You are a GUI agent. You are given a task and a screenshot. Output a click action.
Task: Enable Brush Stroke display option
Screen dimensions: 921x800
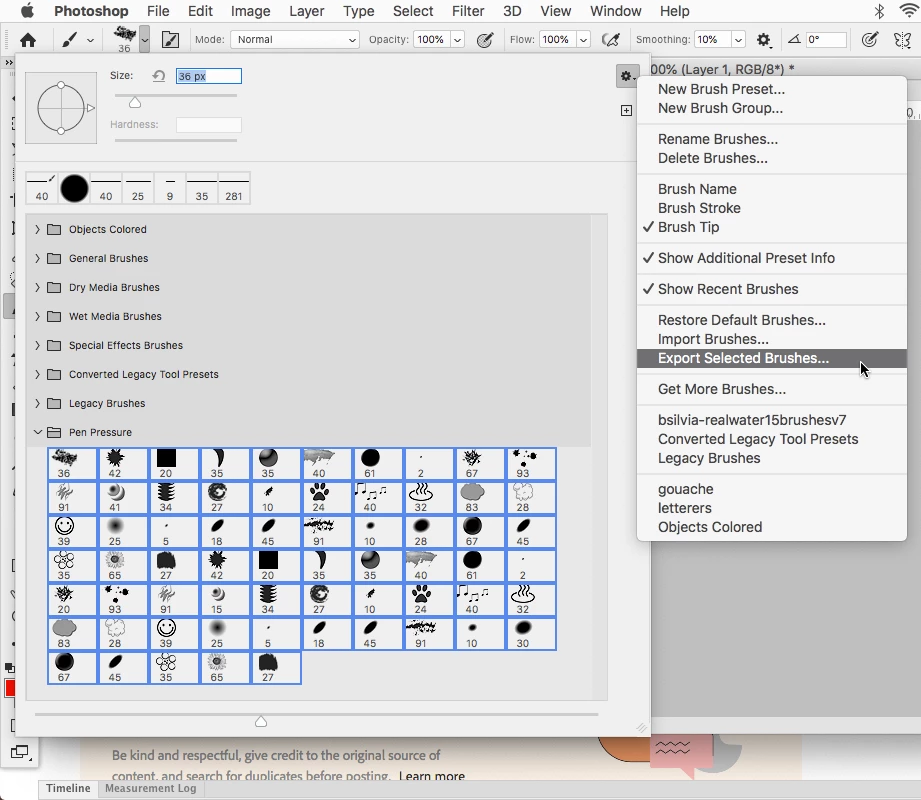699,208
